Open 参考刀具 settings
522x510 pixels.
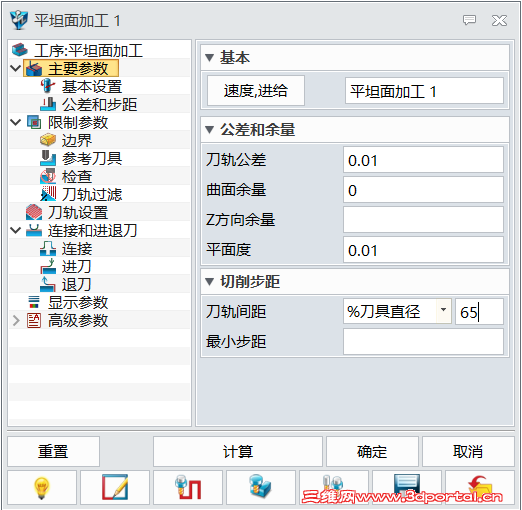(x=92, y=158)
